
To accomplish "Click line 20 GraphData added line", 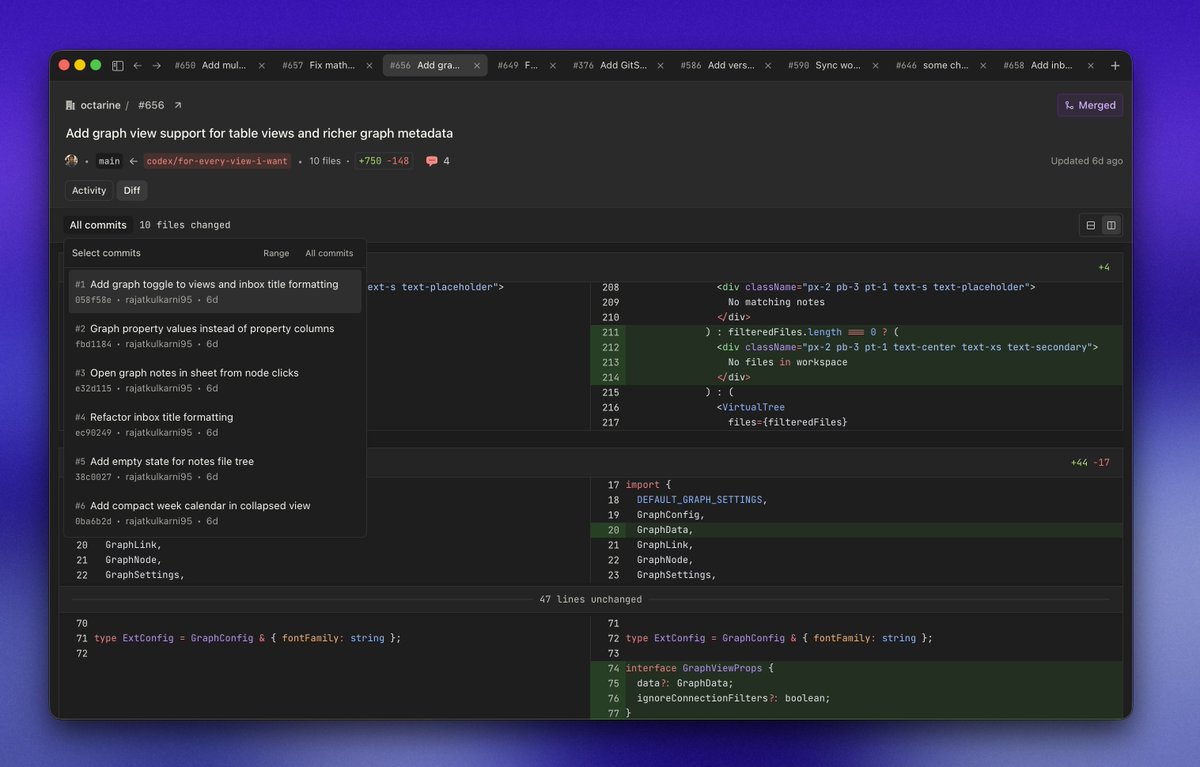I will (665, 530).
